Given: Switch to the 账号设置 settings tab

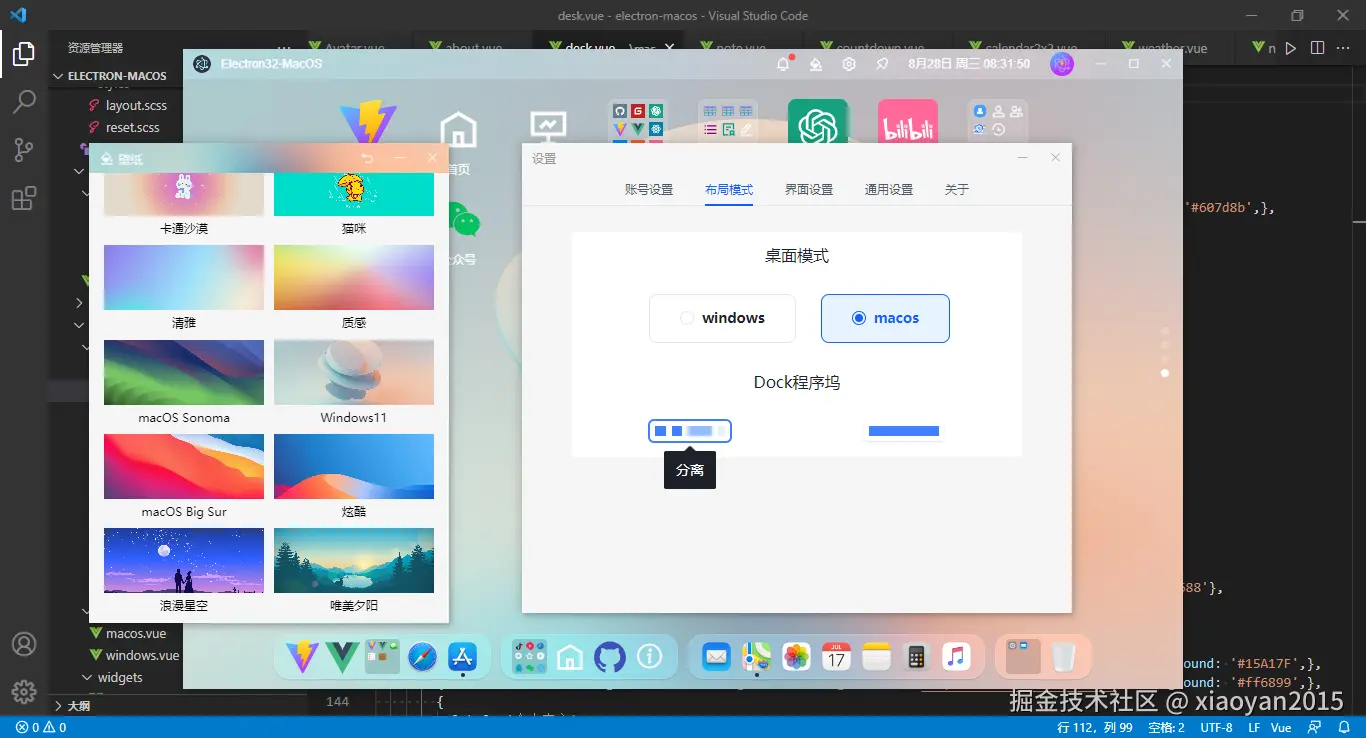Looking at the screenshot, I should coord(648,188).
